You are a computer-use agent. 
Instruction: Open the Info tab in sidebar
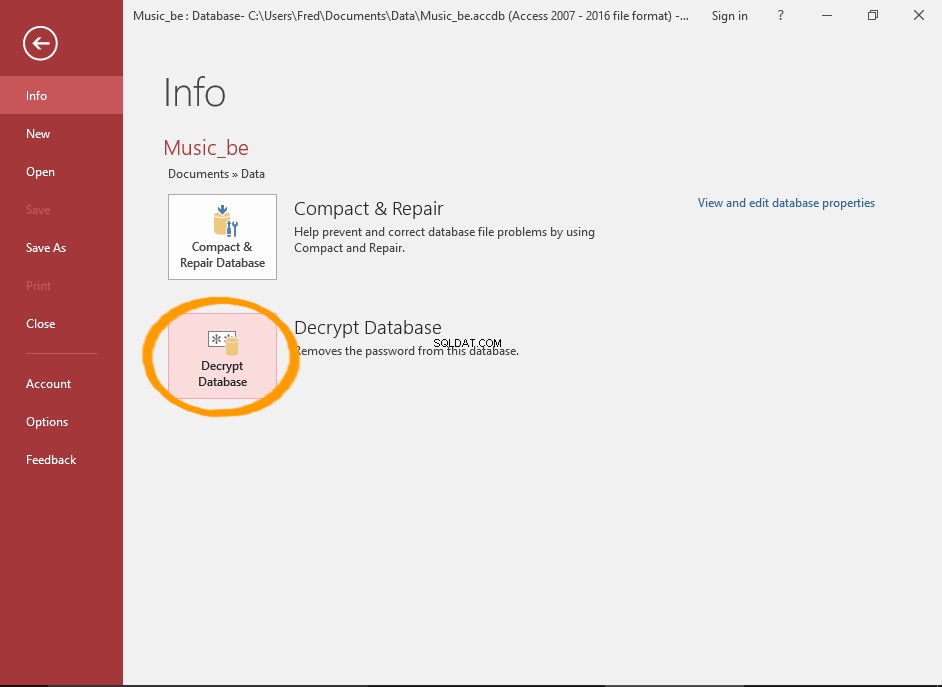pyautogui.click(x=61, y=95)
